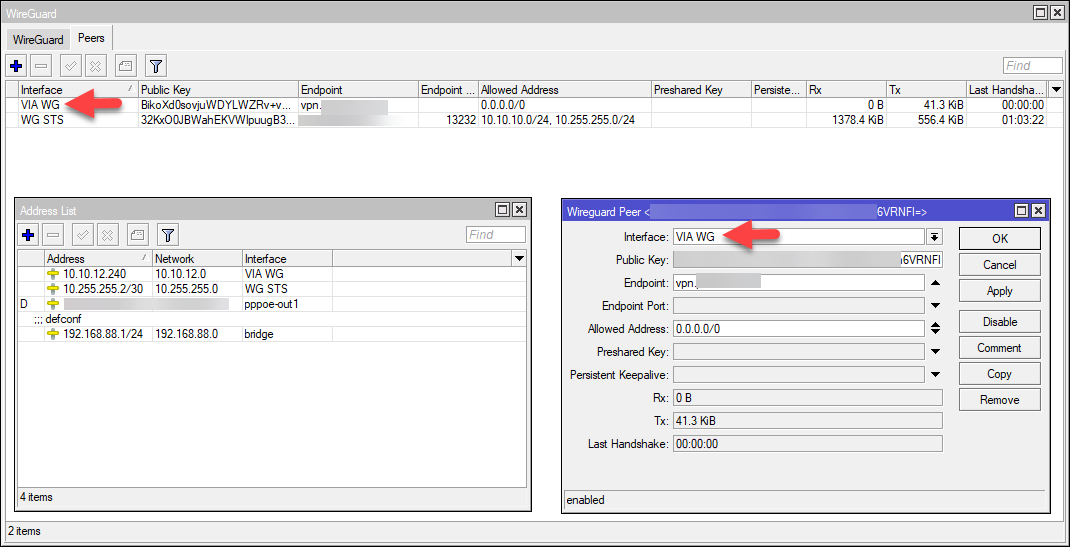Collapse the Endpoint field arrow

point(935,283)
